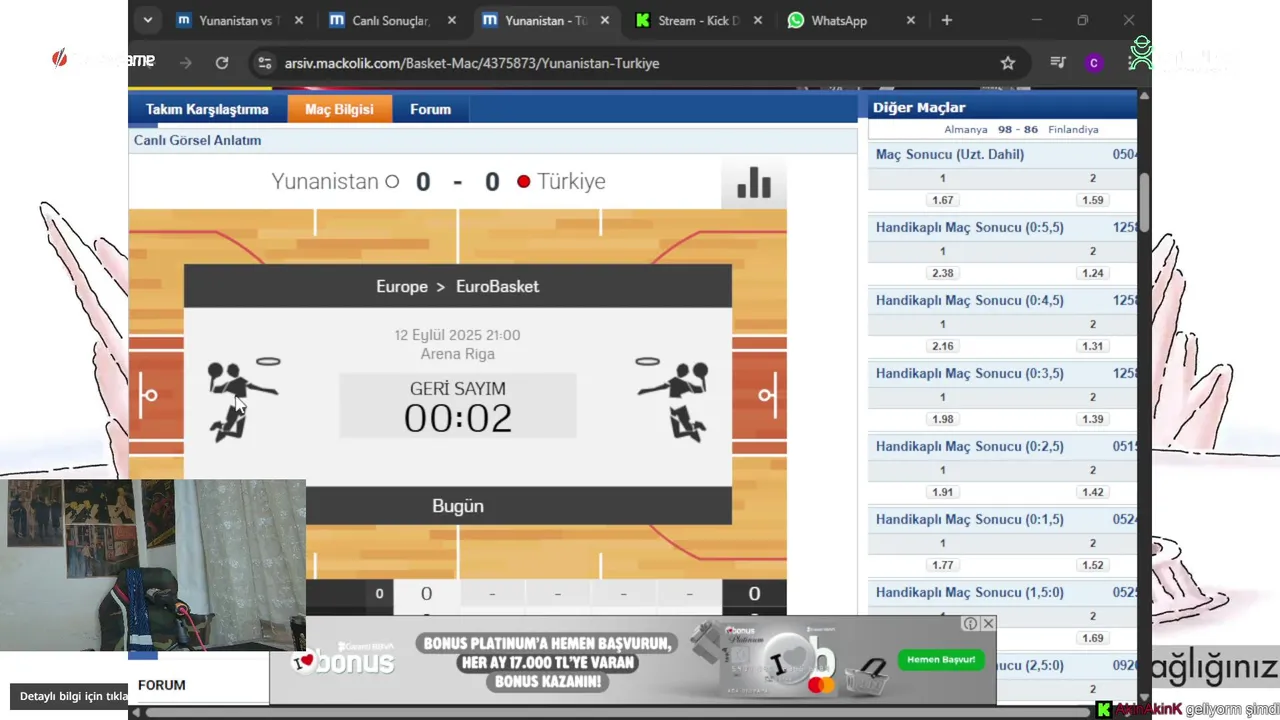Open the FORUM section heading
Viewport: 1280px width, 720px height.
(x=162, y=685)
